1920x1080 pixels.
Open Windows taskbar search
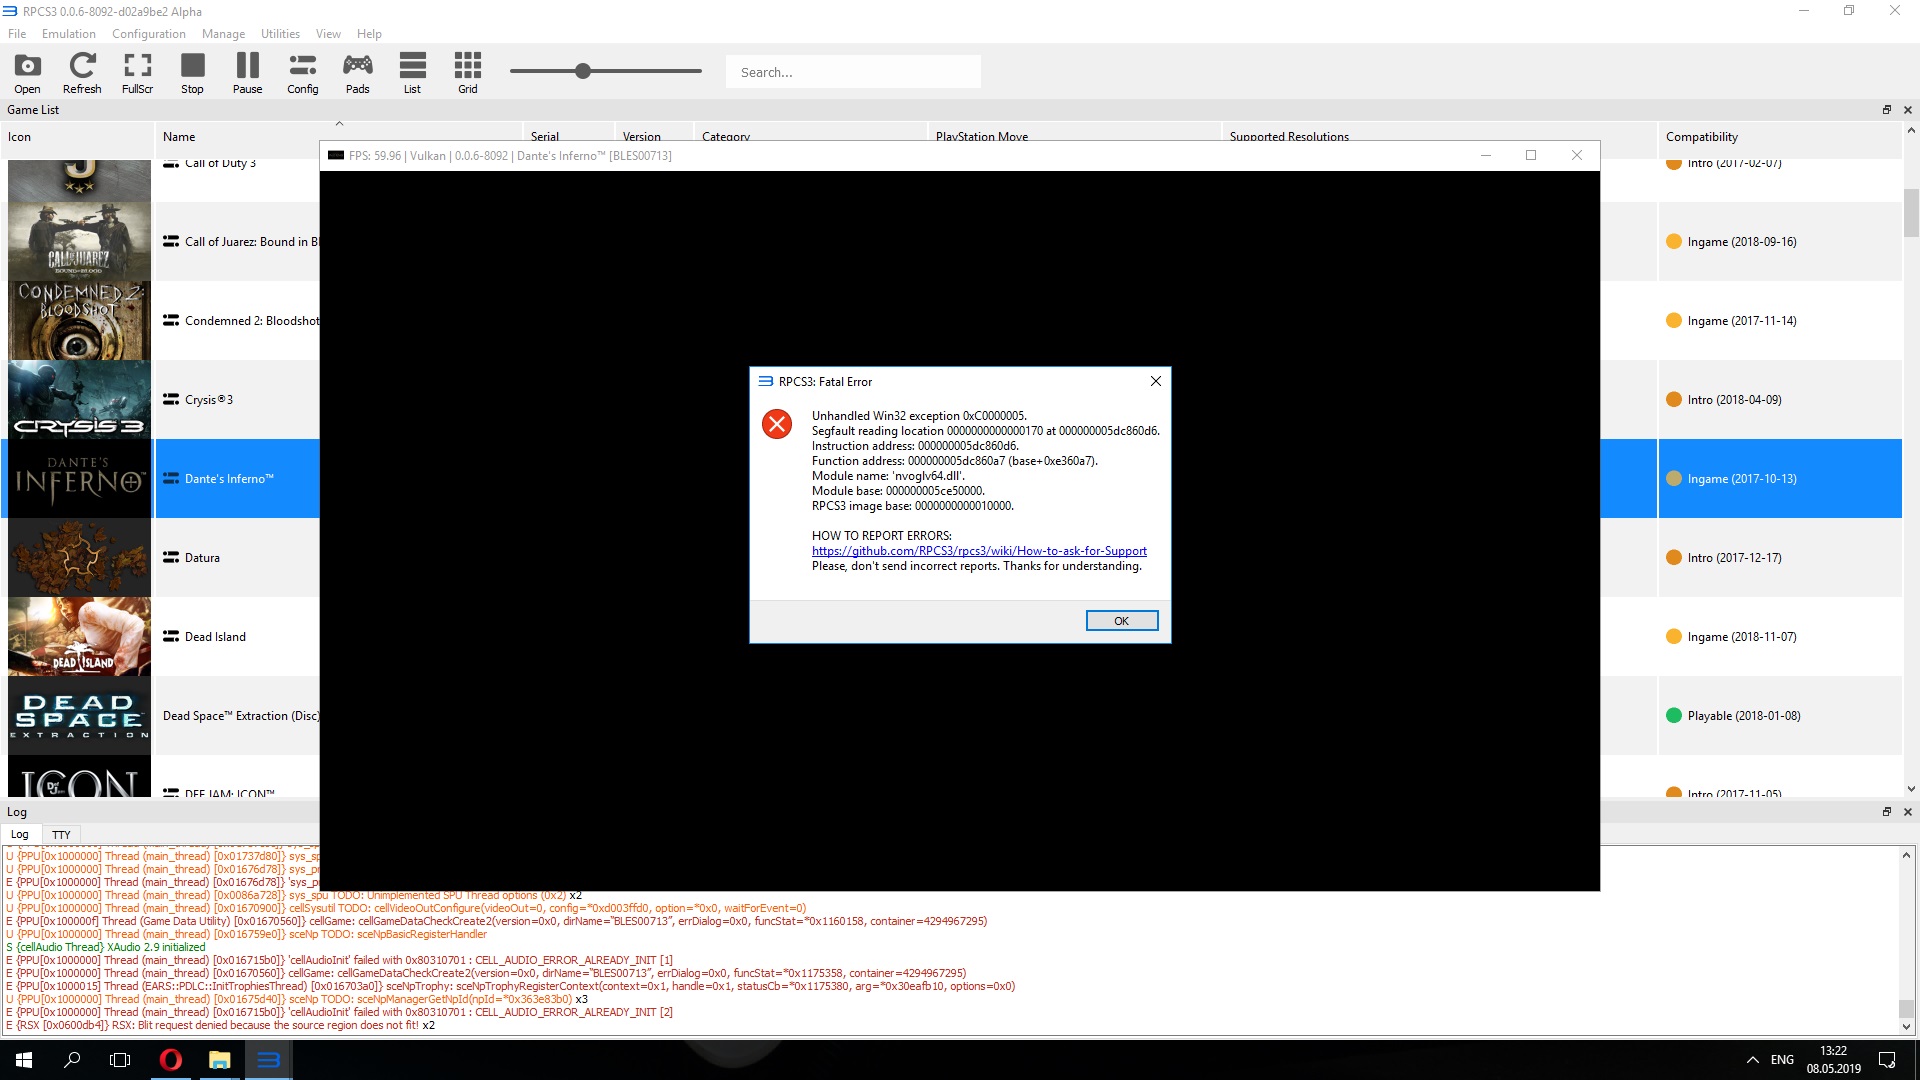[72, 1059]
